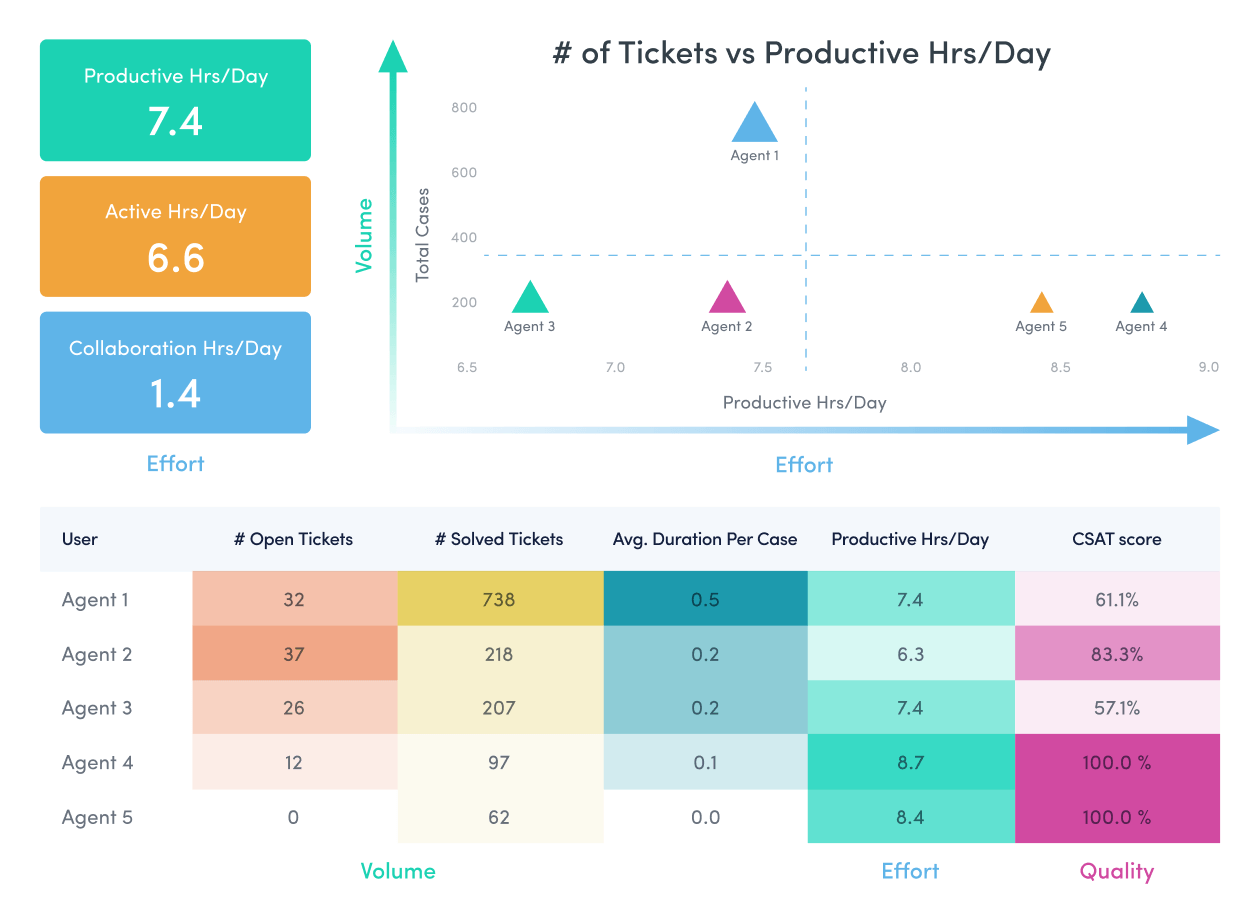Click Agent 1's 738 solved tickets cell

pos(499,600)
